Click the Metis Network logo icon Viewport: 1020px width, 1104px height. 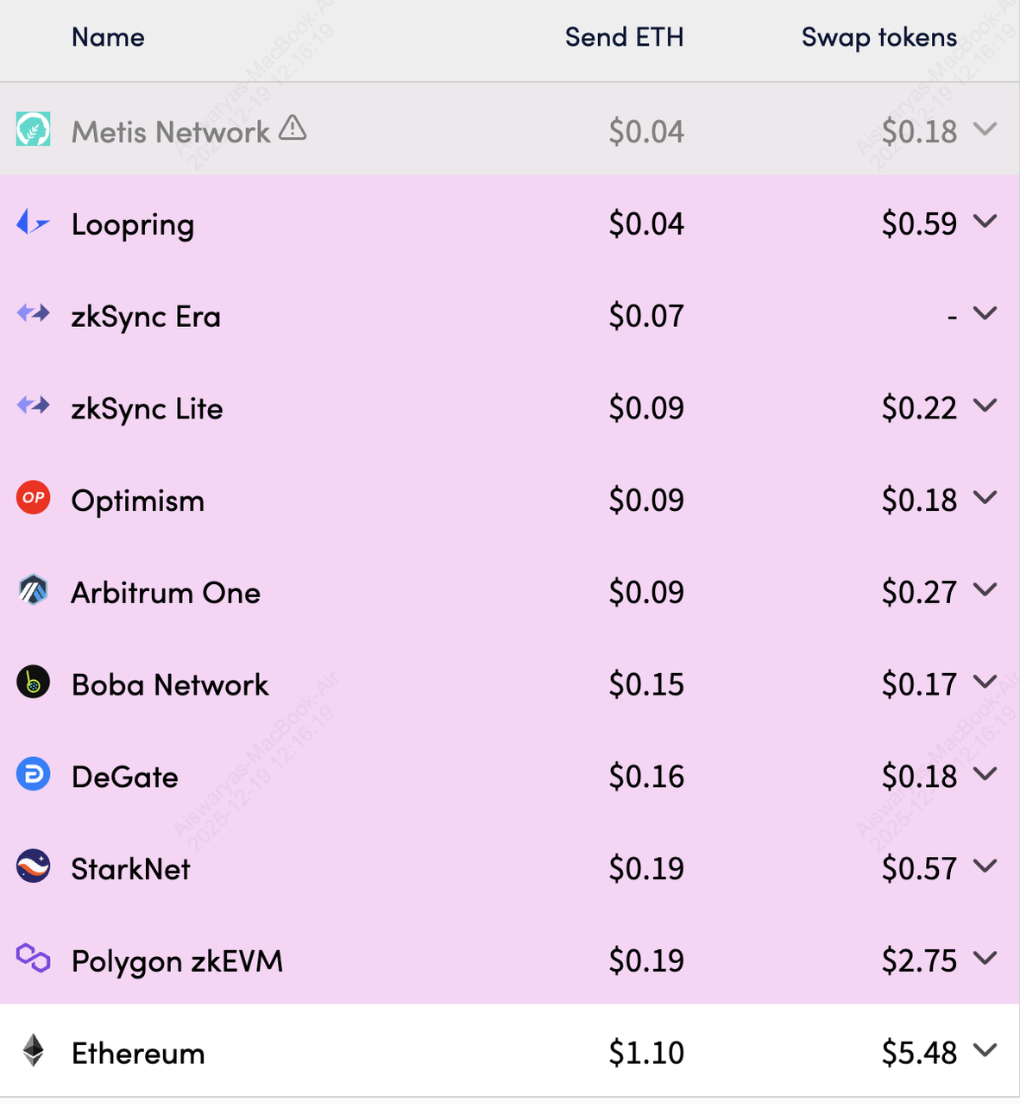click(x=33, y=130)
